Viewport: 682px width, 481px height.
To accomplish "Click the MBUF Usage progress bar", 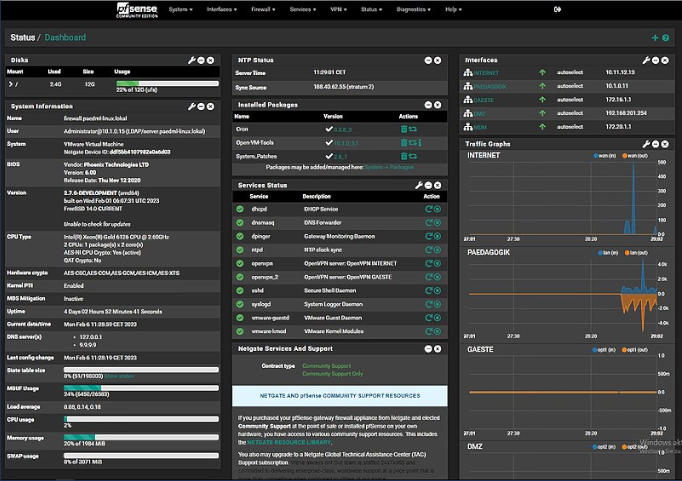I will (141, 388).
